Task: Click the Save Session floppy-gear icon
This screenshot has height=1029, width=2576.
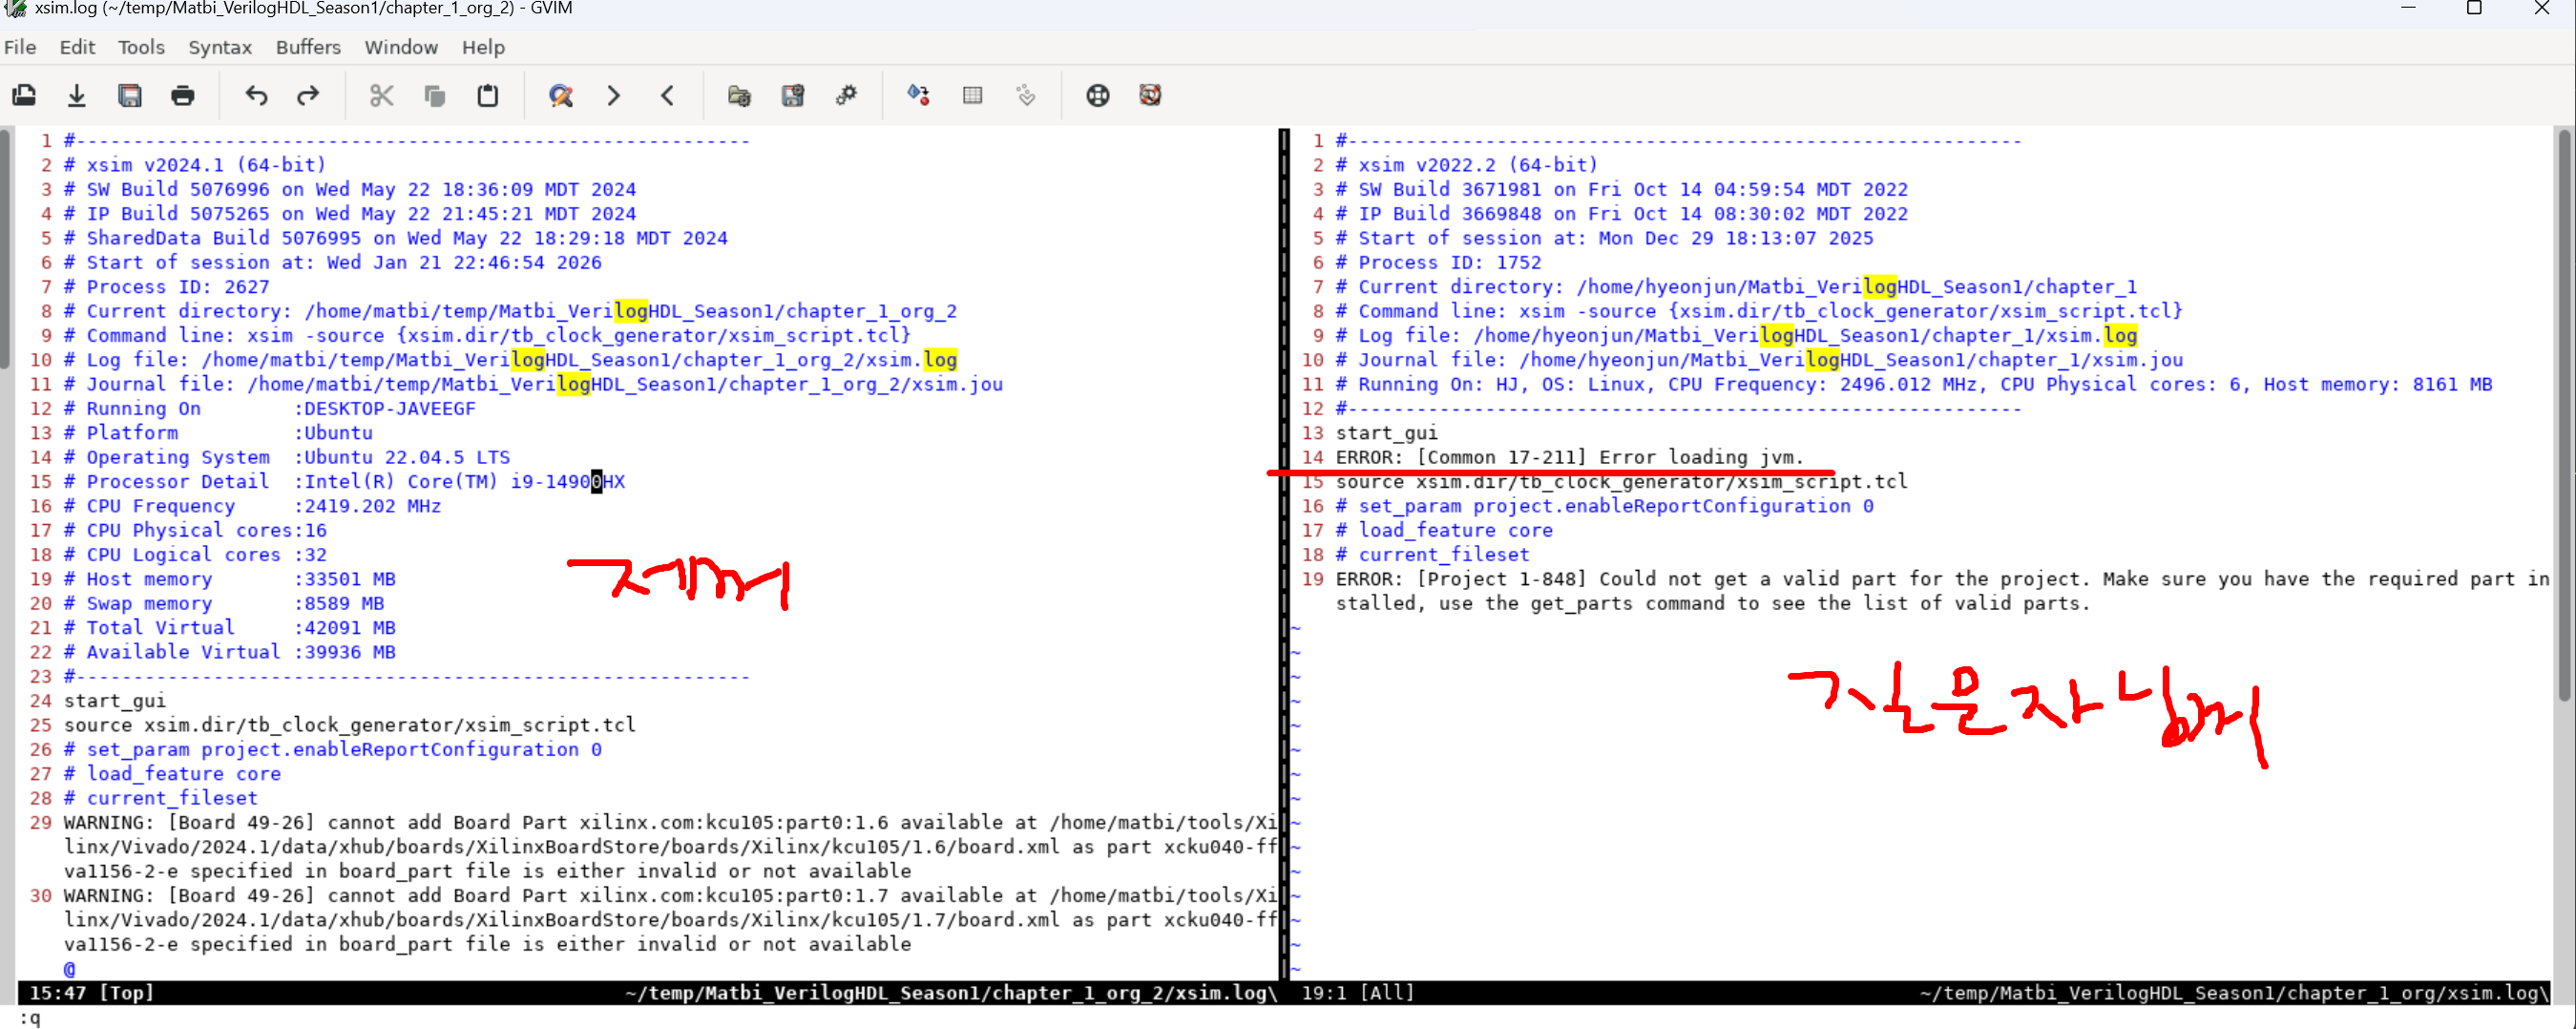Action: tap(793, 95)
